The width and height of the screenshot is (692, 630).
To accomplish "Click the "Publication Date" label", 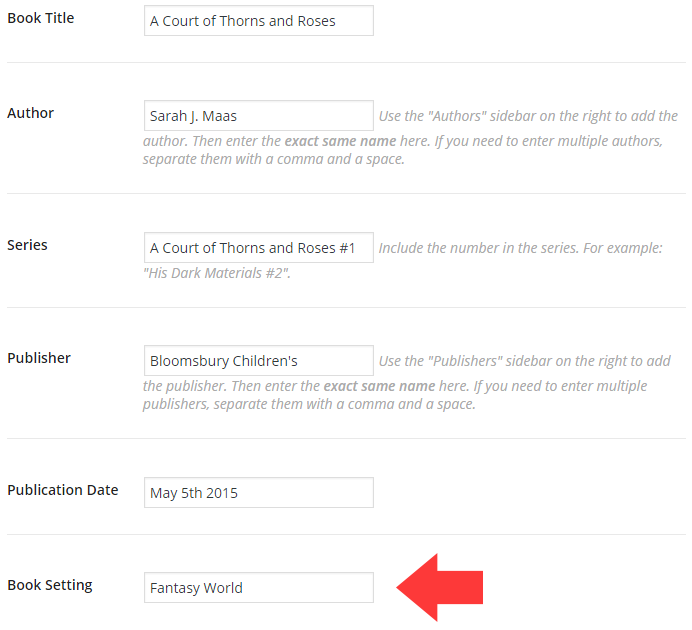I will 63,490.
